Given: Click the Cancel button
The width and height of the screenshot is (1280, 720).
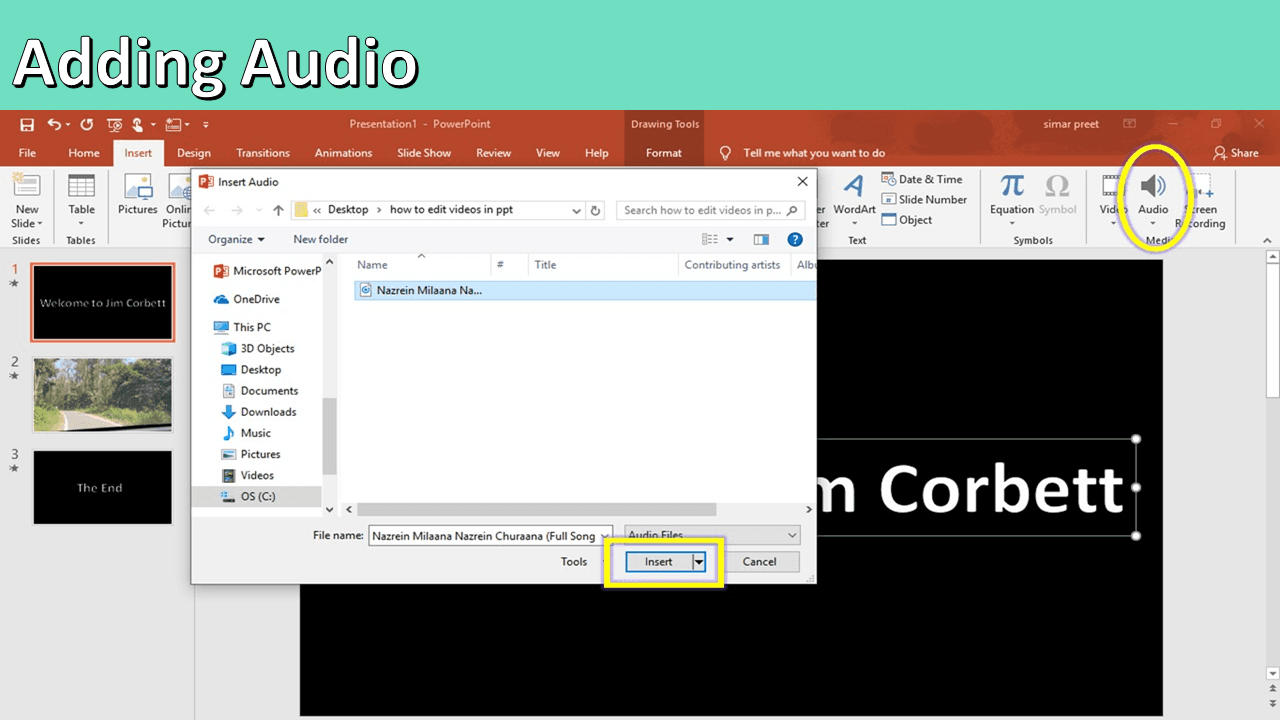Looking at the screenshot, I should tap(759, 562).
